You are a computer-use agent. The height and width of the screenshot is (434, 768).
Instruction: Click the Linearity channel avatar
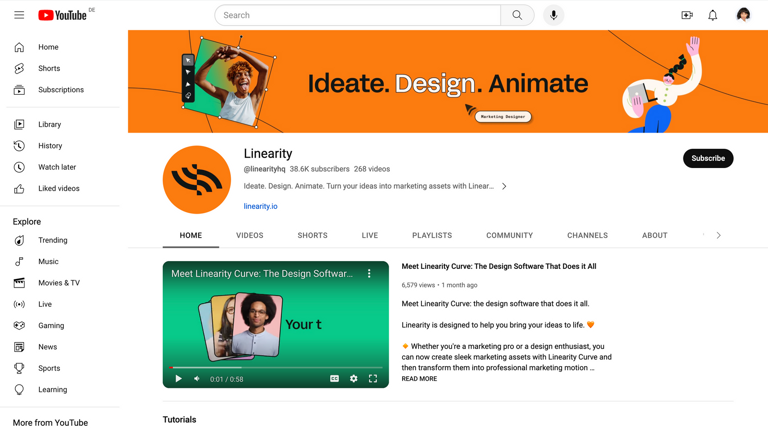(197, 180)
